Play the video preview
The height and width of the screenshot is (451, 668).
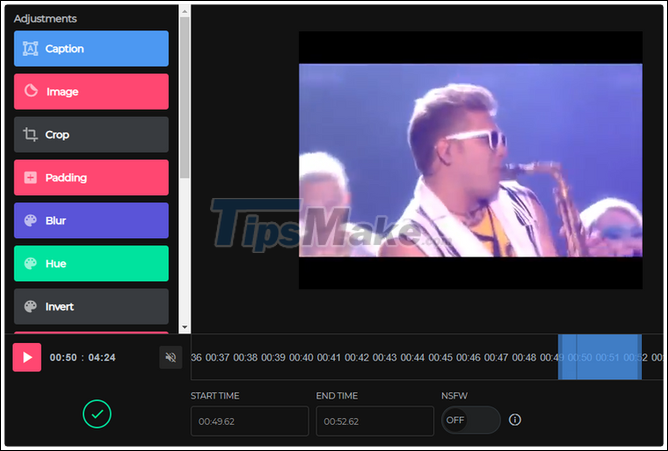tap(27, 357)
